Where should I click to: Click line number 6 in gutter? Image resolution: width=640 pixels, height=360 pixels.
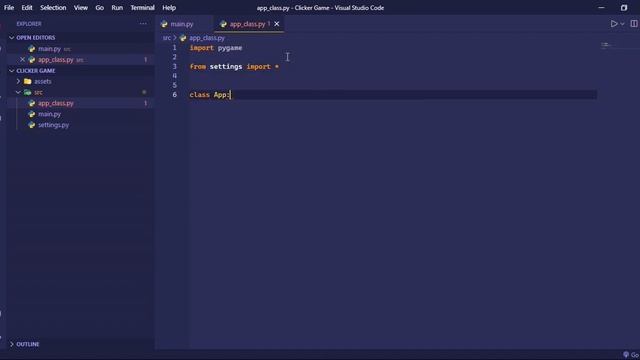point(175,95)
